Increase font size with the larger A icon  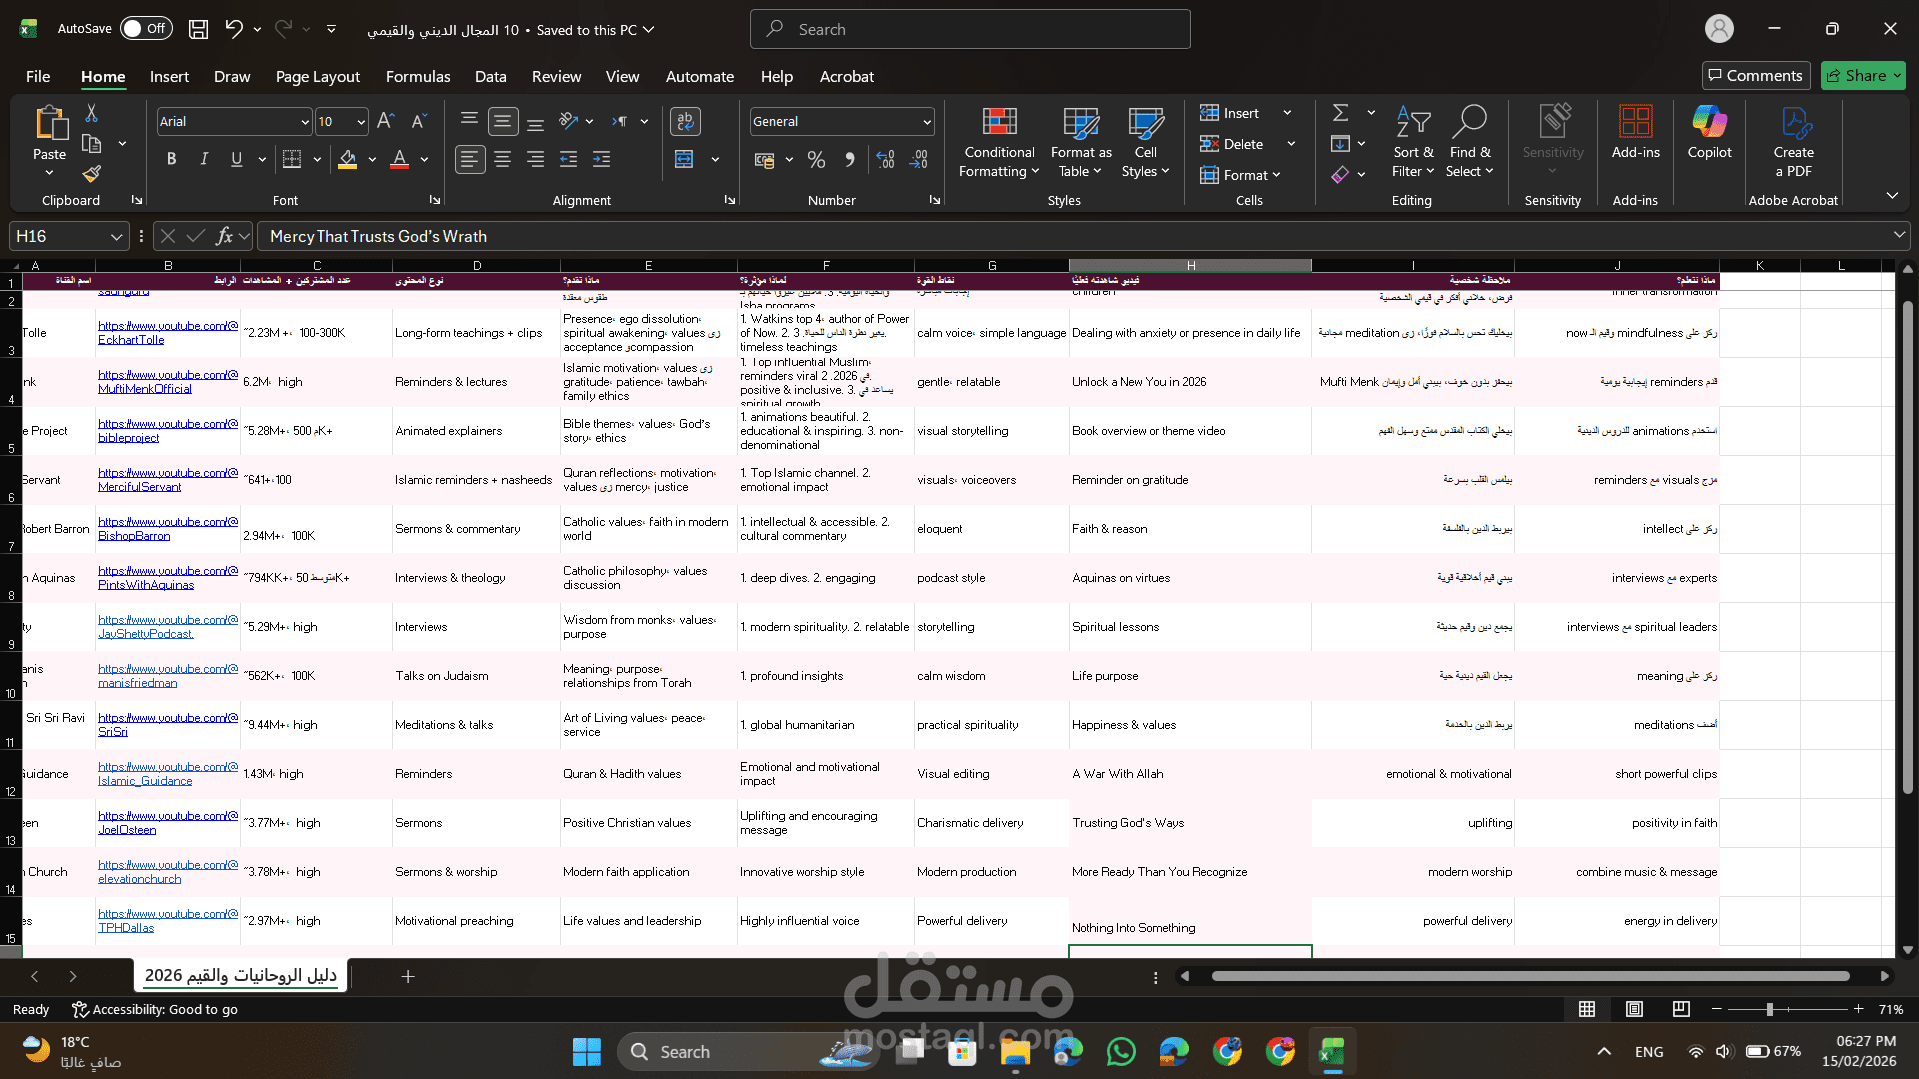[386, 121]
